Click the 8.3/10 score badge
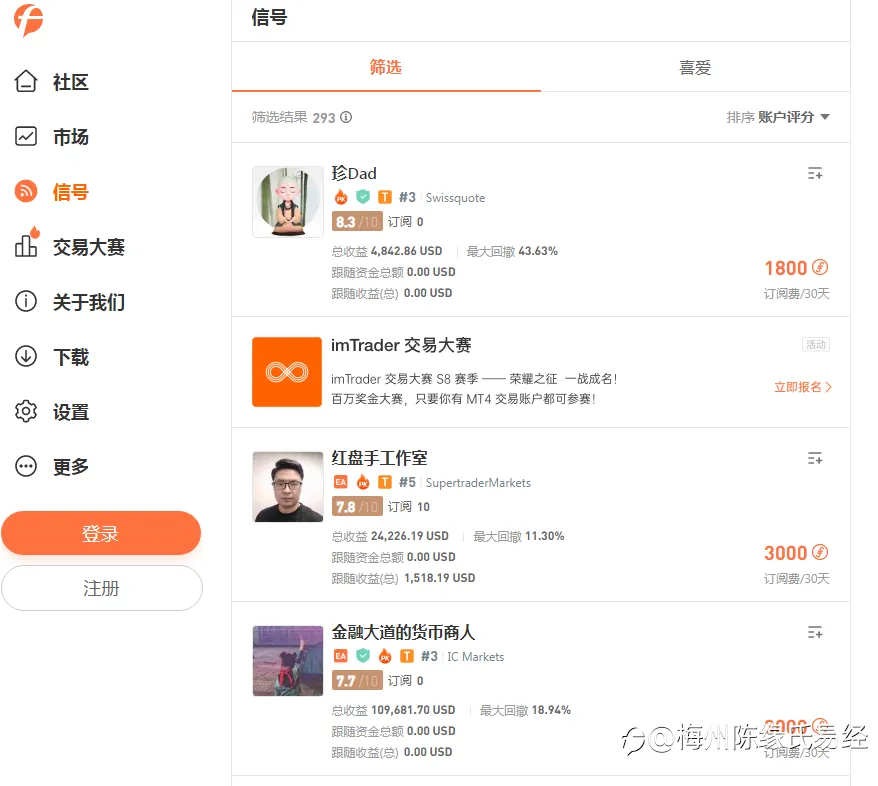 [357, 222]
